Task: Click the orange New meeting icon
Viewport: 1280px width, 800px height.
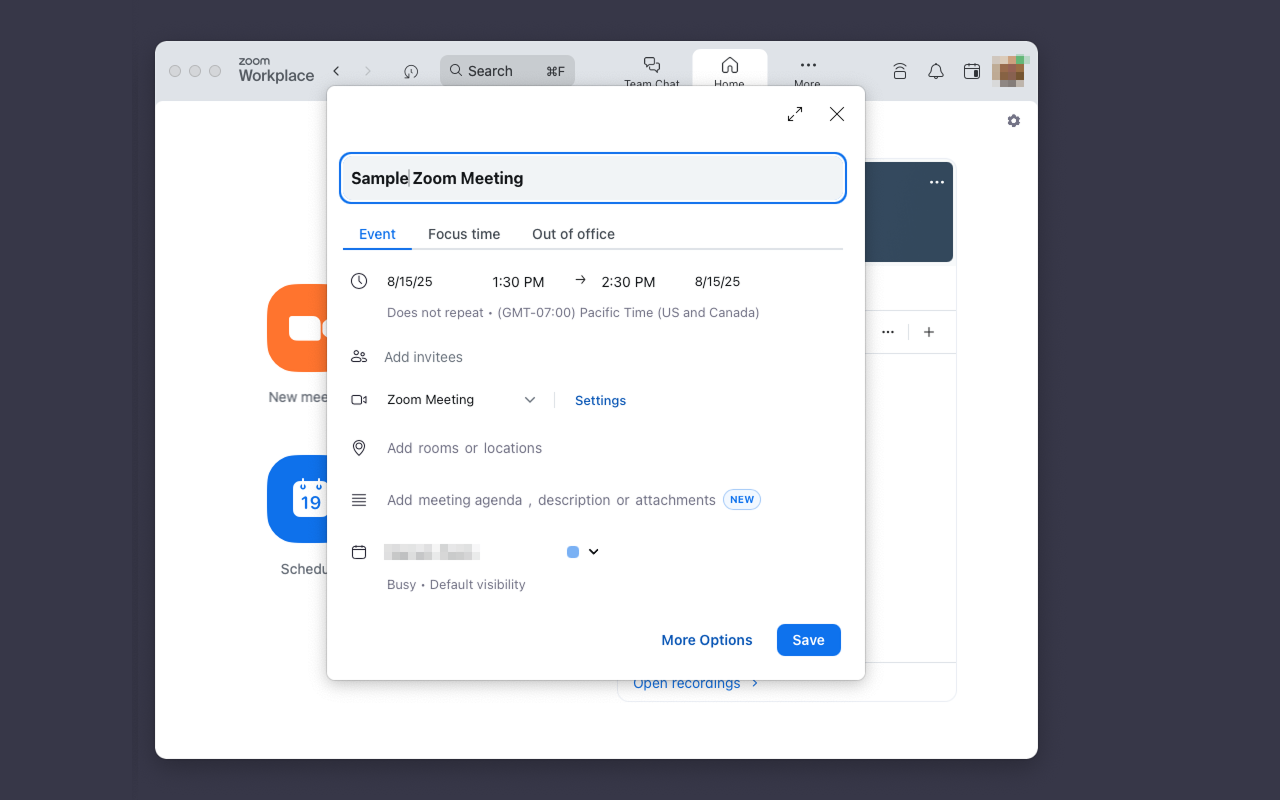Action: (x=297, y=328)
